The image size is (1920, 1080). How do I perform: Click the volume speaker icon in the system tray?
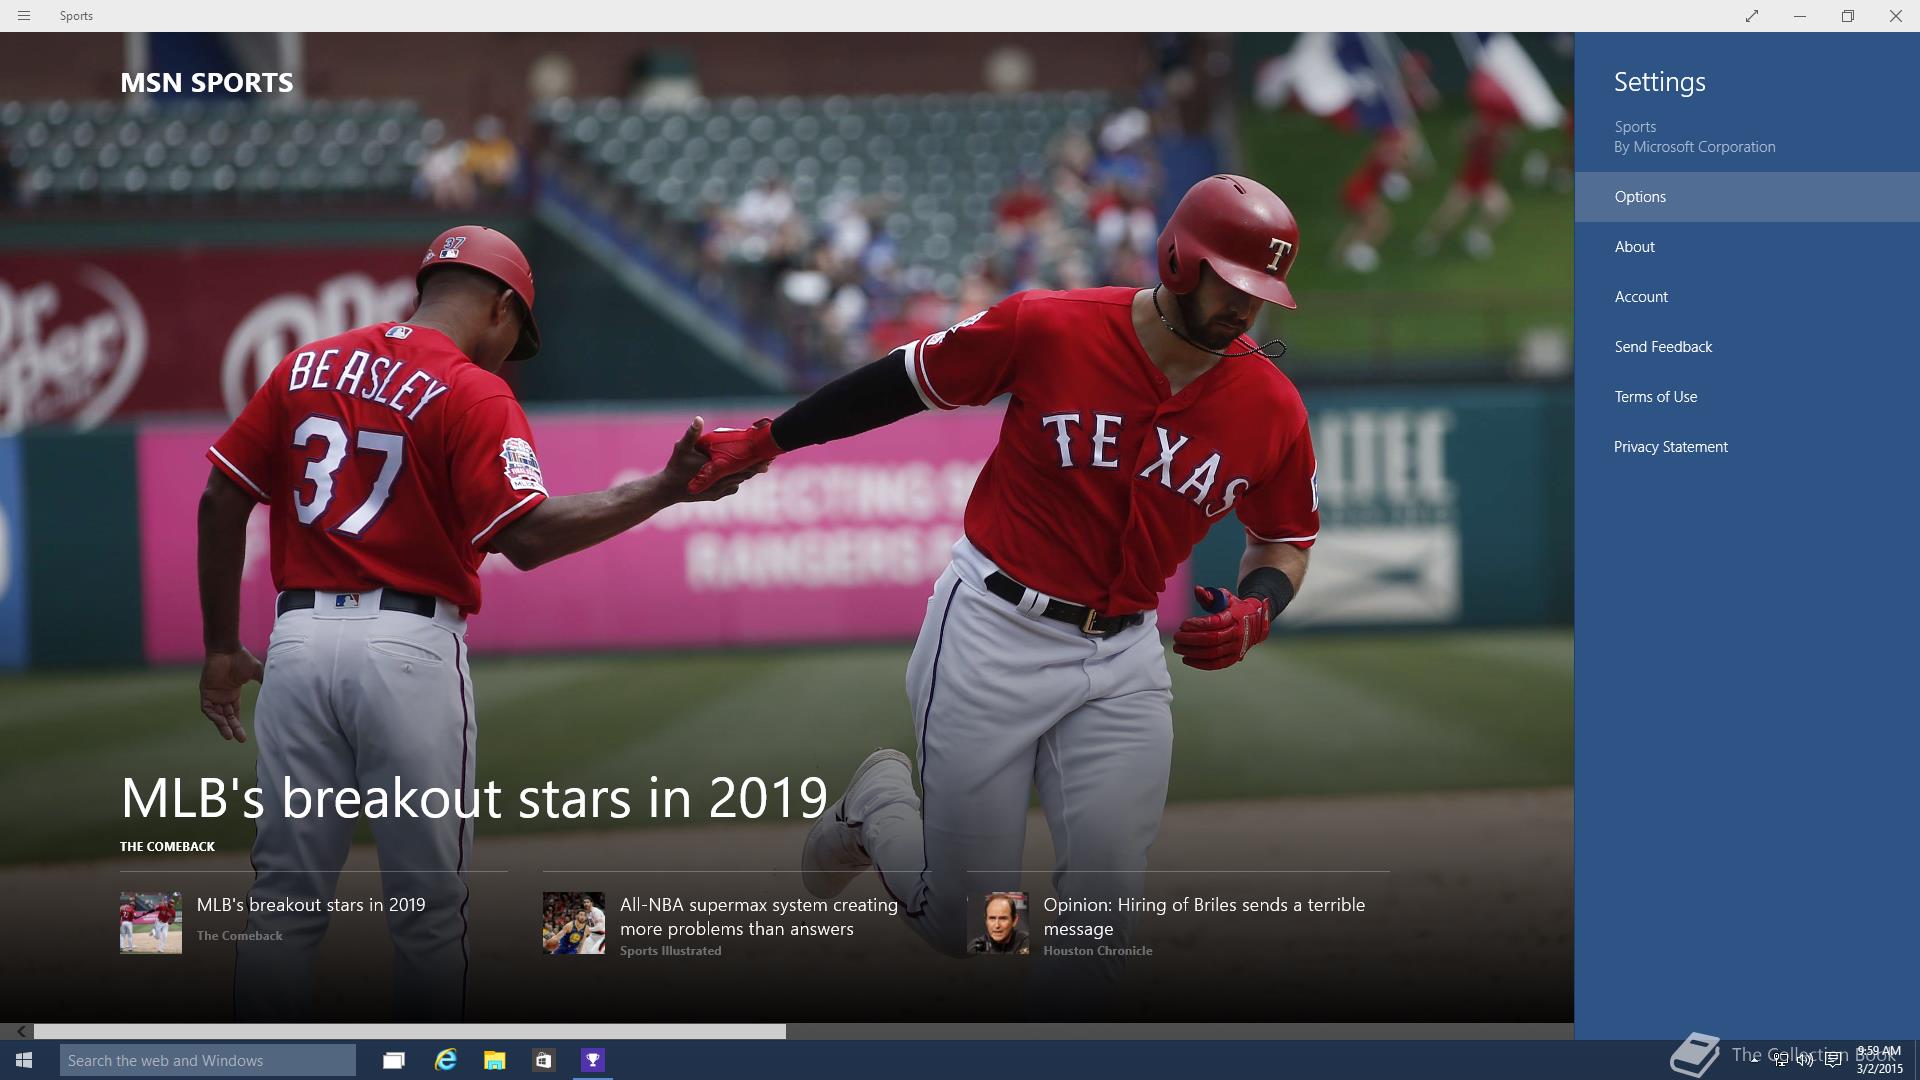pos(1805,1060)
